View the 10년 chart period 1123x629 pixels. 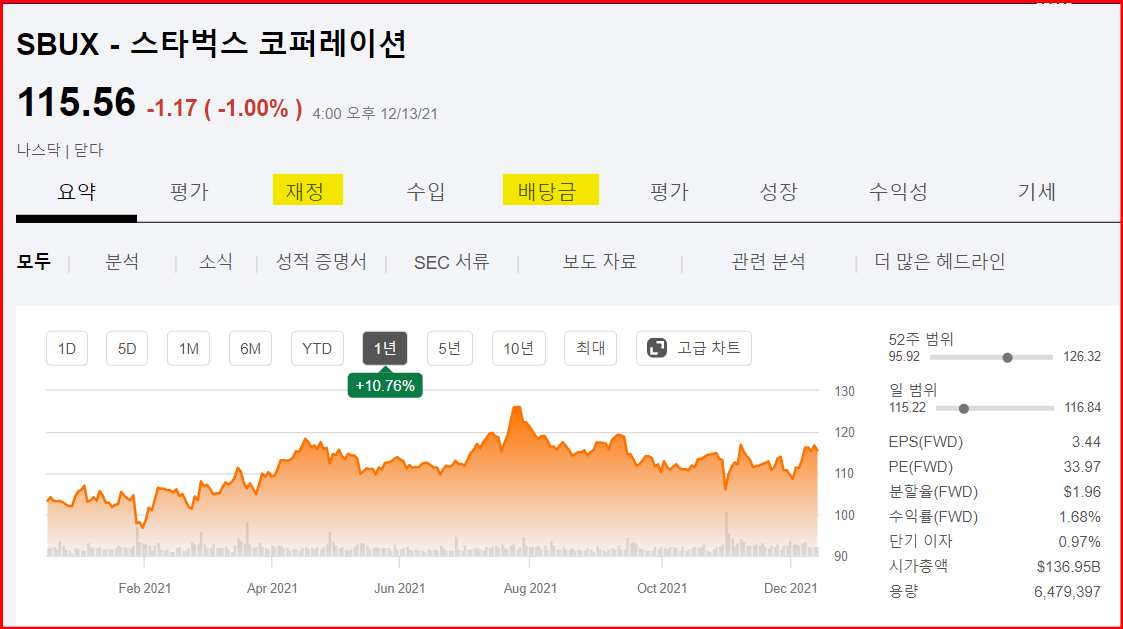tap(519, 348)
